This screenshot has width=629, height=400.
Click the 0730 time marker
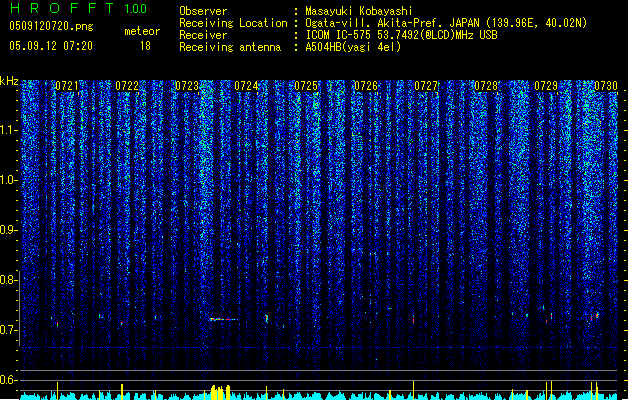point(606,86)
